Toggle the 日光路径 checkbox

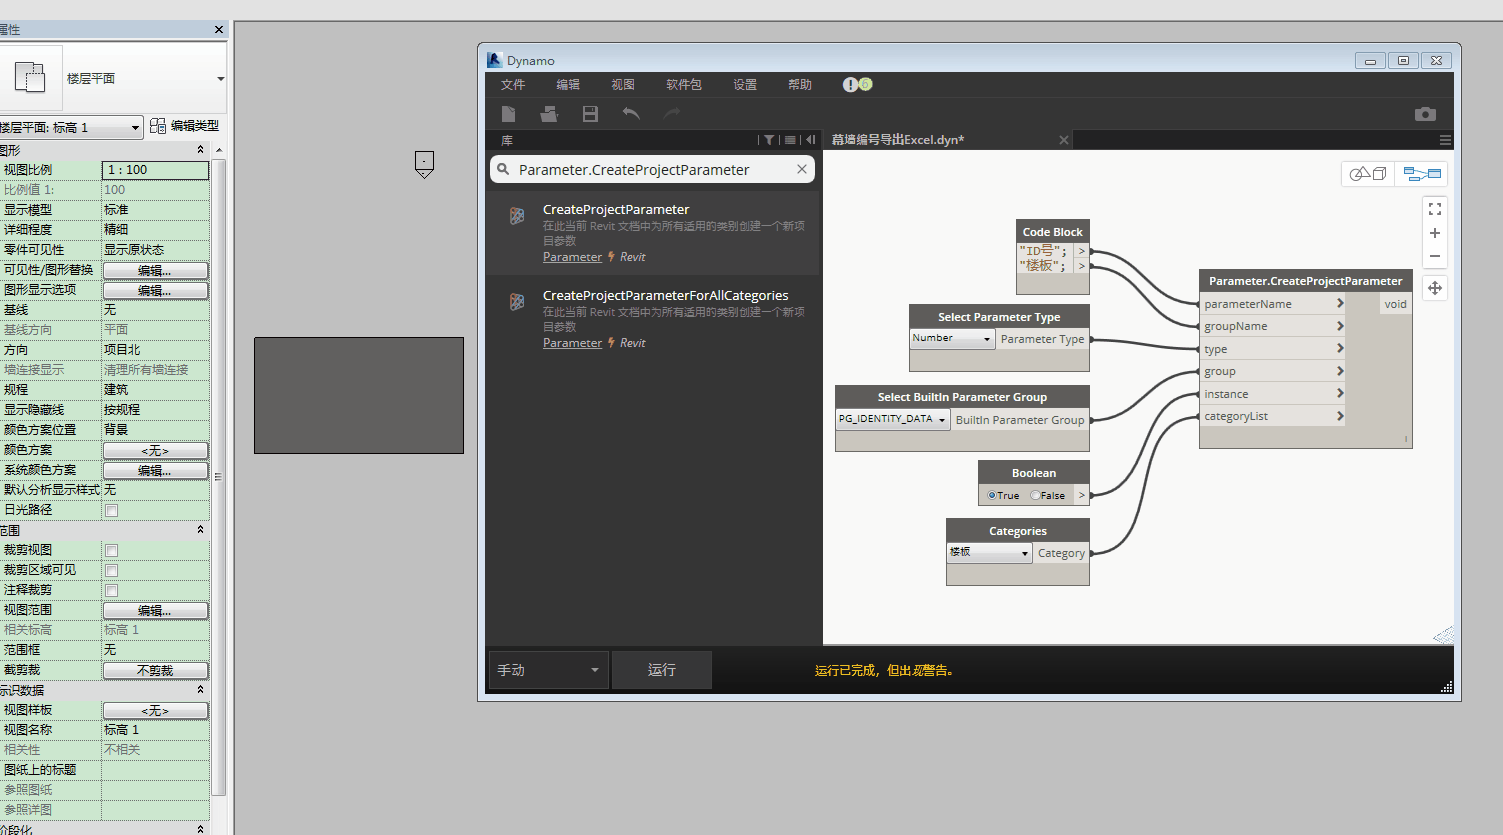[x=112, y=510]
